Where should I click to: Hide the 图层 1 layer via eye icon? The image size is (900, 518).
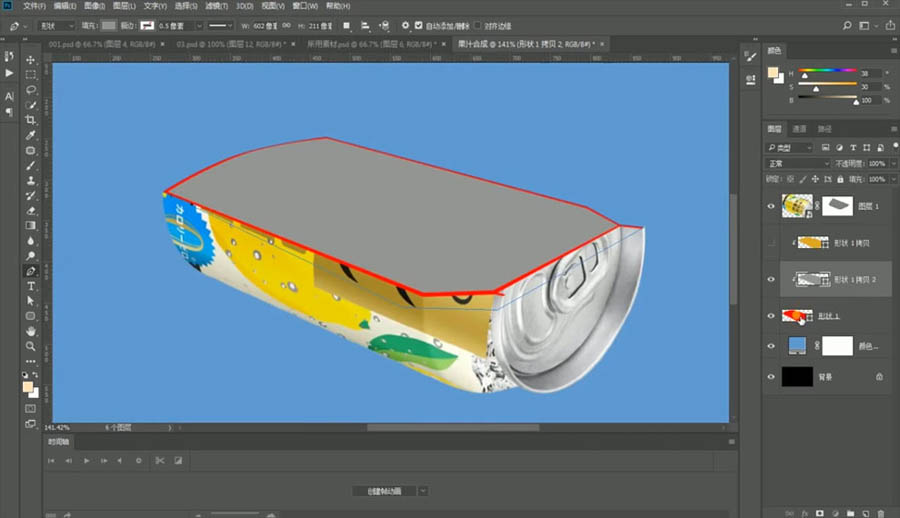pyautogui.click(x=770, y=206)
